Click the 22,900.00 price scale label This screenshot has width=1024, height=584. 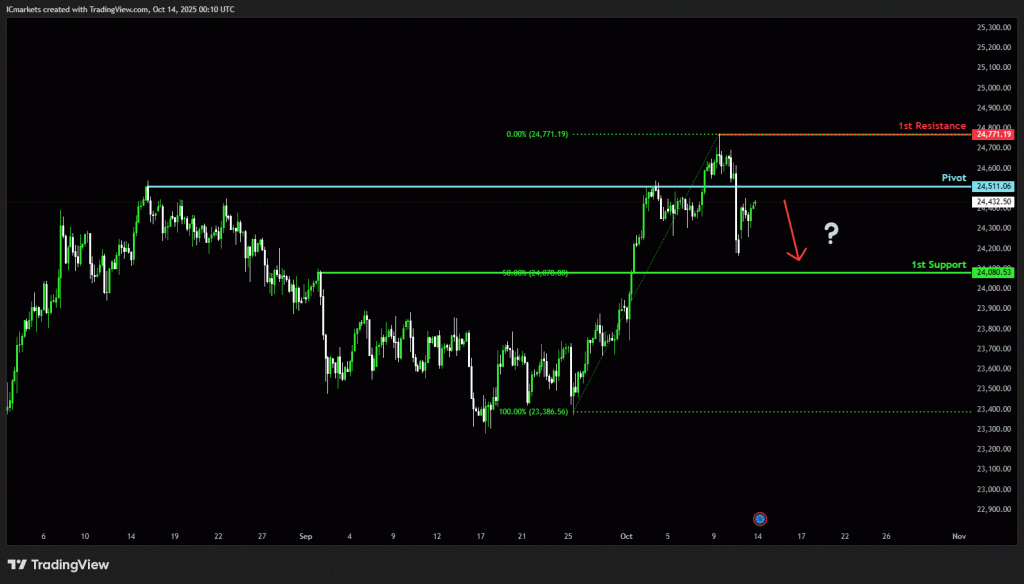click(x=994, y=509)
